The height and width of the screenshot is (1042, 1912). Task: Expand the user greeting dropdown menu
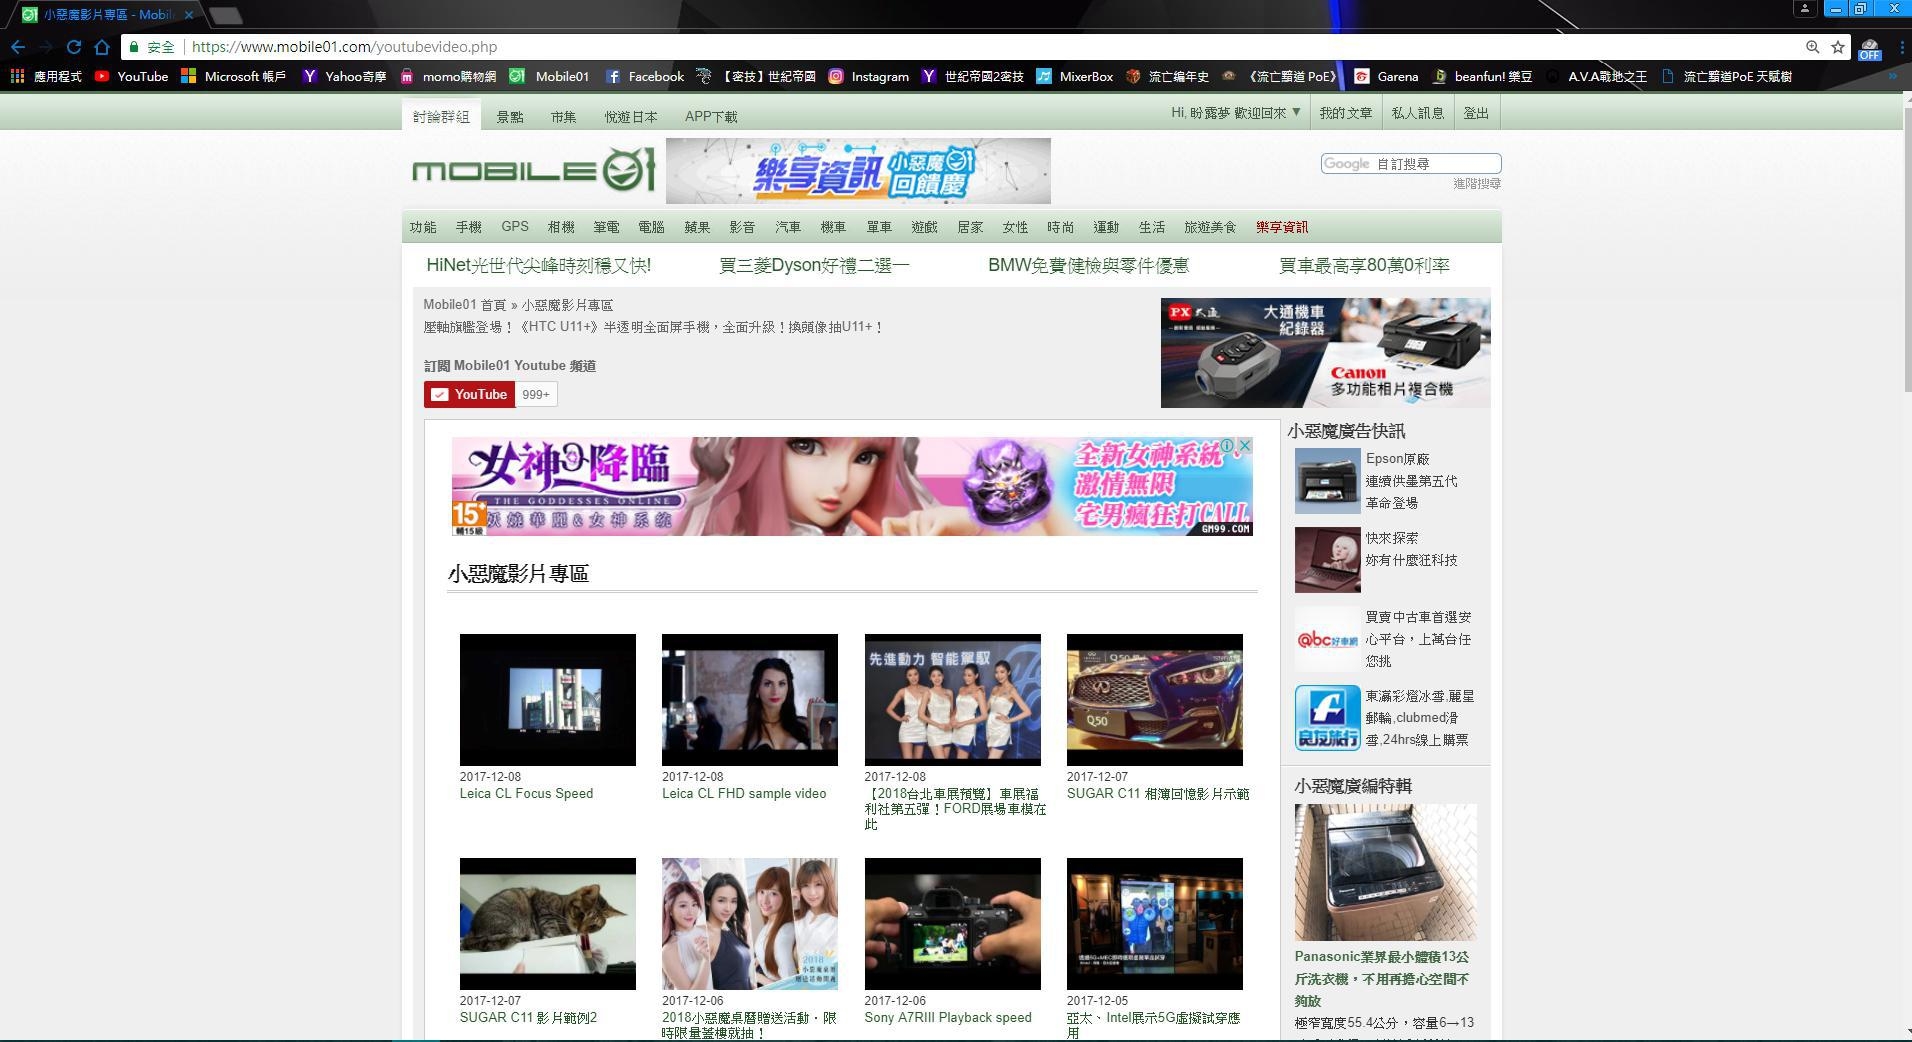[x=1237, y=113]
